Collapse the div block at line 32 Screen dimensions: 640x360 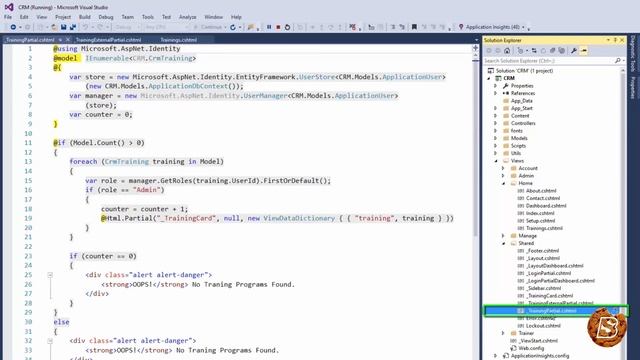coord(50,341)
